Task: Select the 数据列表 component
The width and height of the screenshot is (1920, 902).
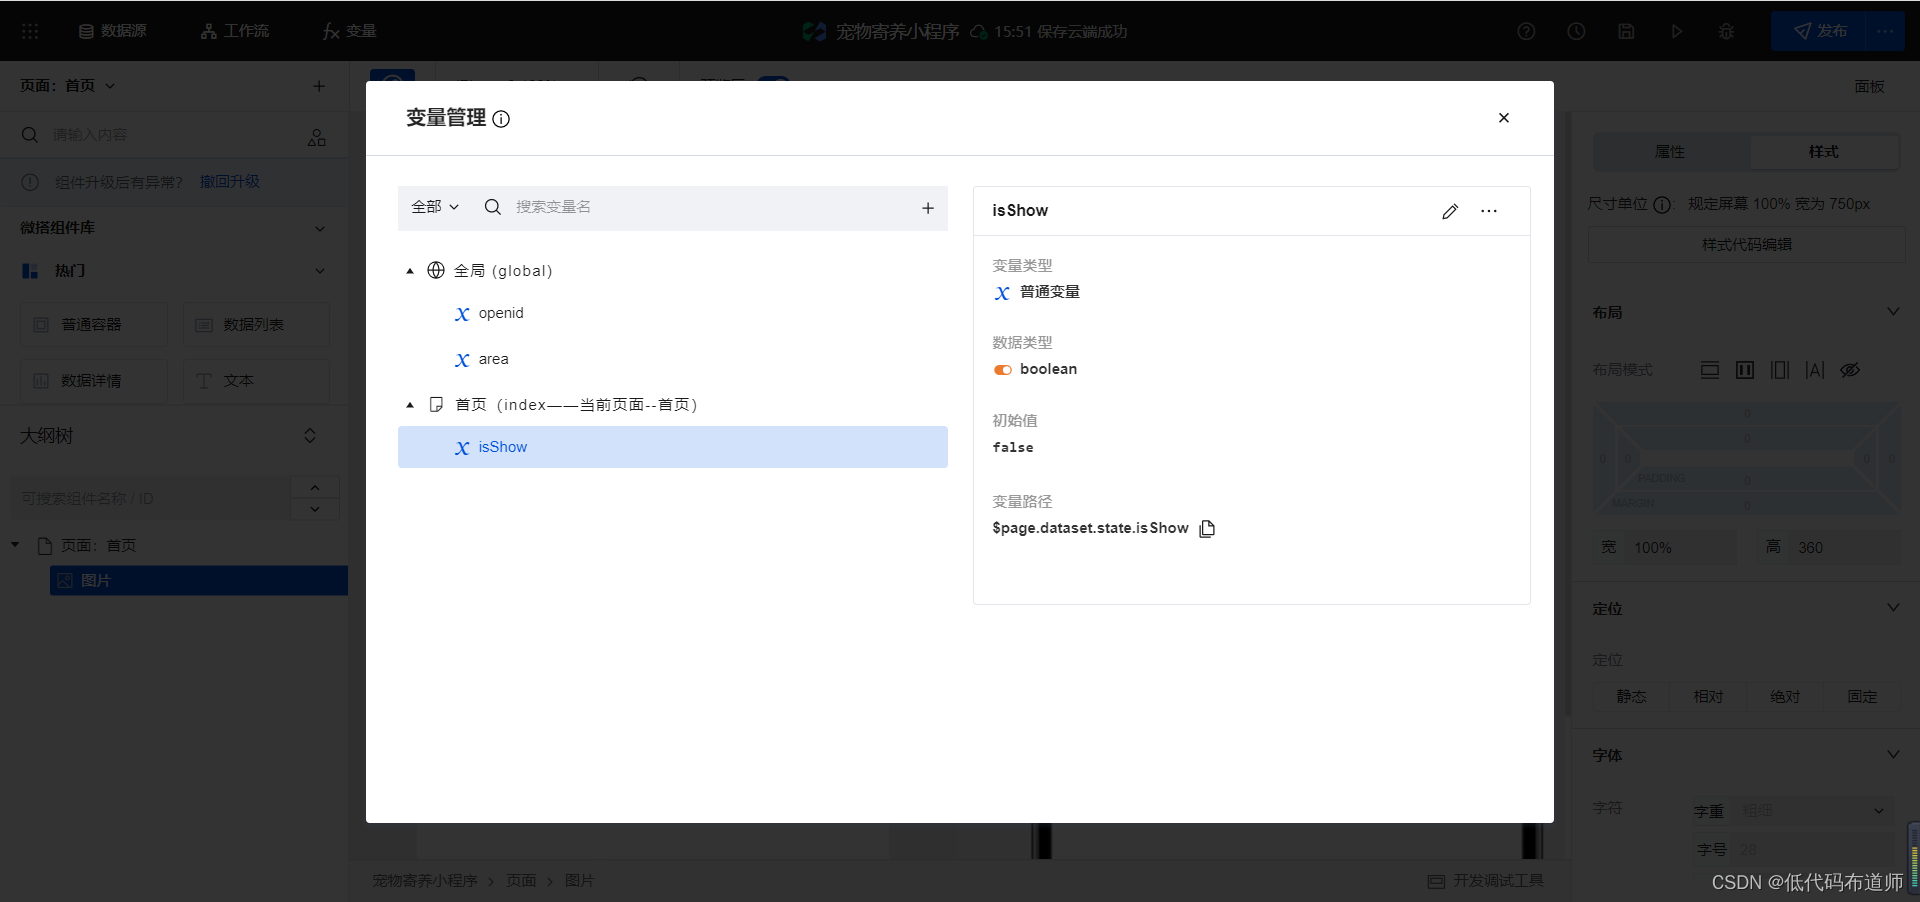Action: coord(256,325)
